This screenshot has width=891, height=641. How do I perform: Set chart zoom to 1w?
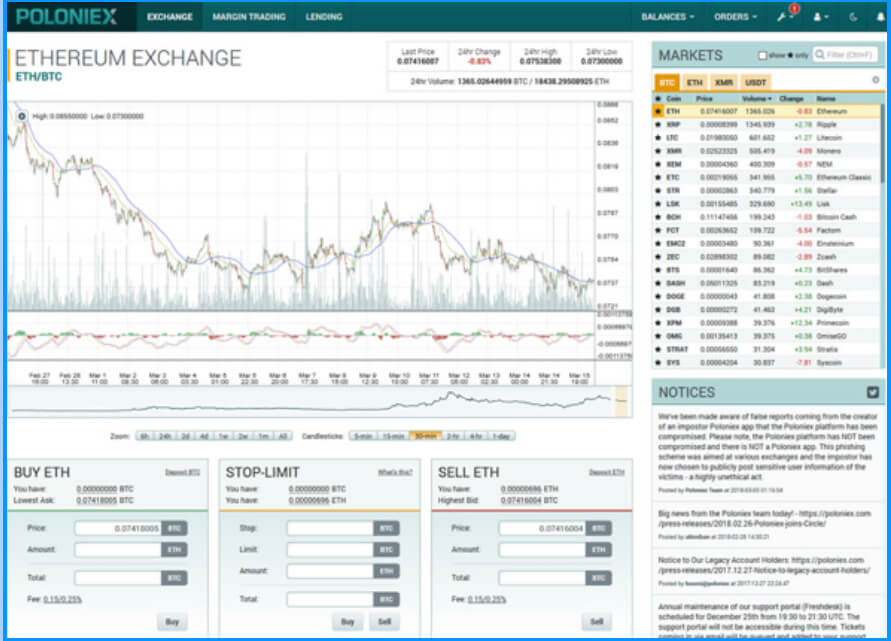pyautogui.click(x=223, y=436)
